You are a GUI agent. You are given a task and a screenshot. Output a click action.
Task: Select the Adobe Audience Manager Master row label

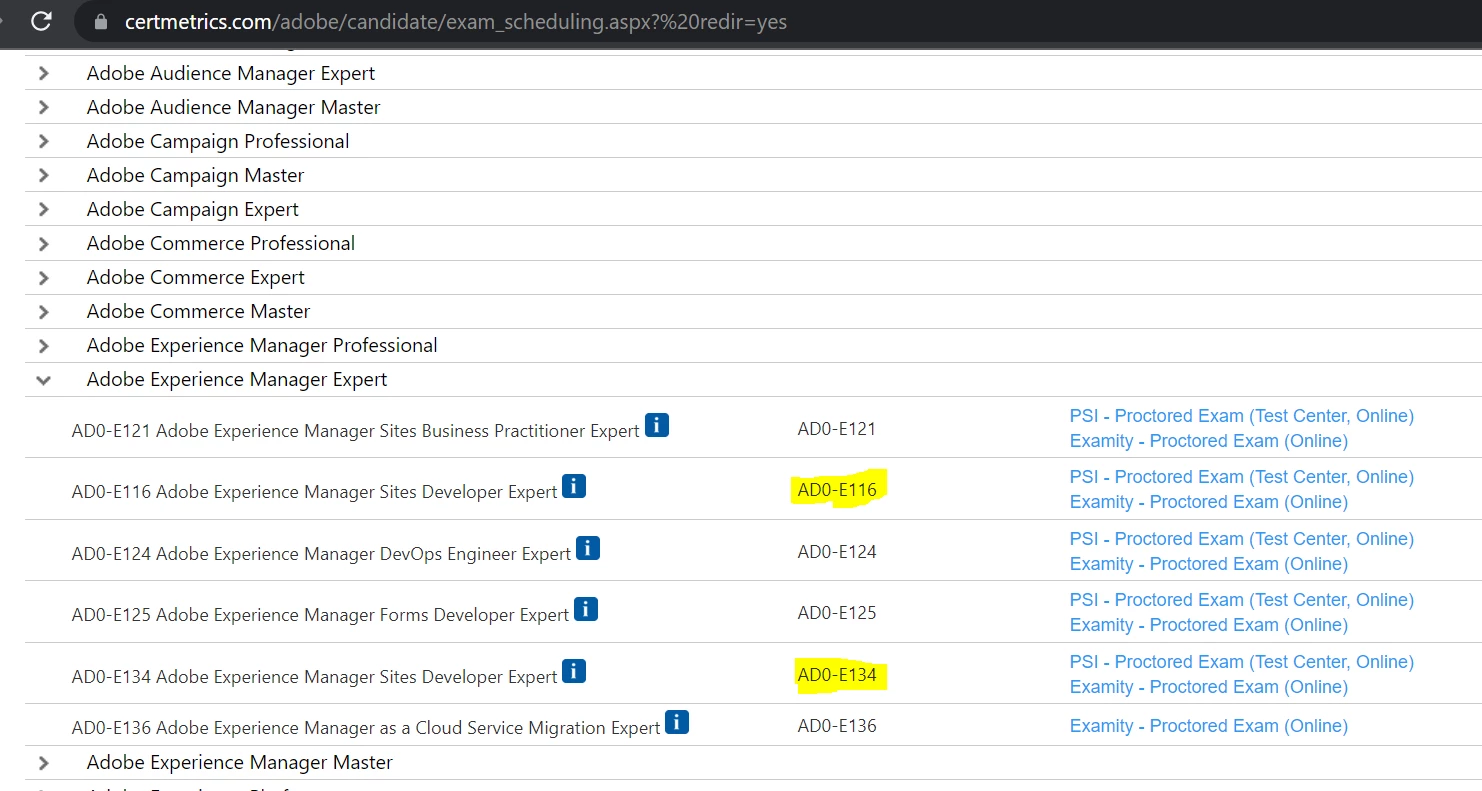coord(234,107)
